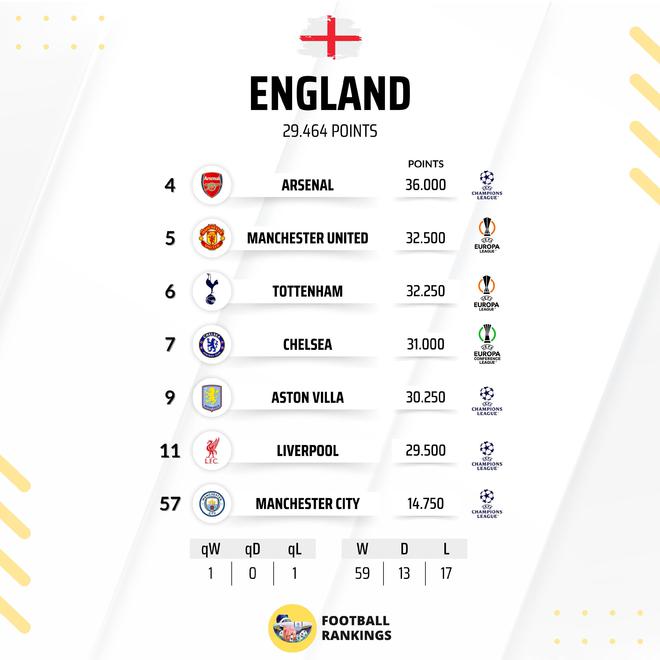The width and height of the screenshot is (660, 660).
Task: Click Europa Conference League logo beside Chelsea
Action: 487,343
